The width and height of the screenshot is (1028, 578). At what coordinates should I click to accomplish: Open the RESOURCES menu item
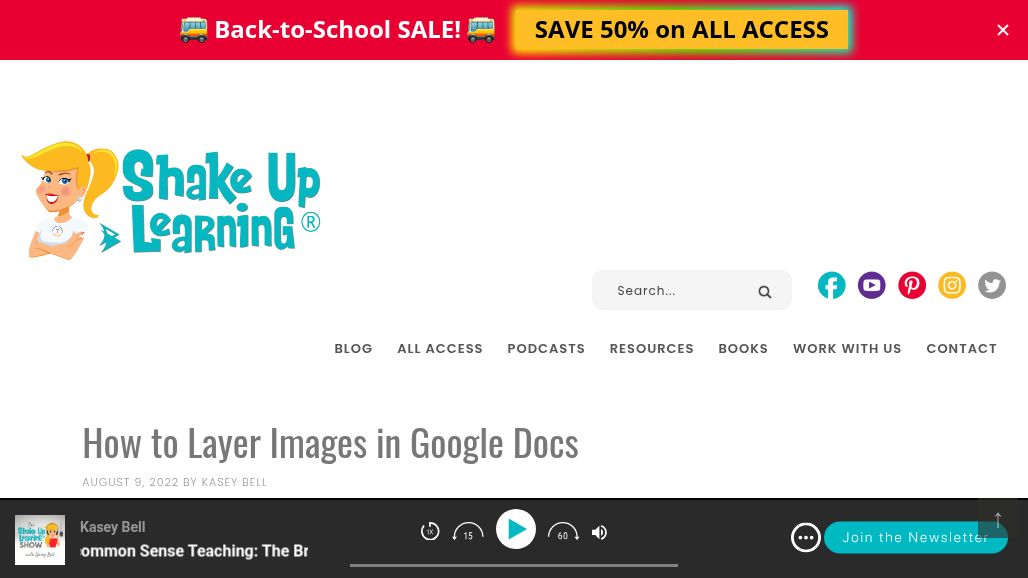pos(652,349)
